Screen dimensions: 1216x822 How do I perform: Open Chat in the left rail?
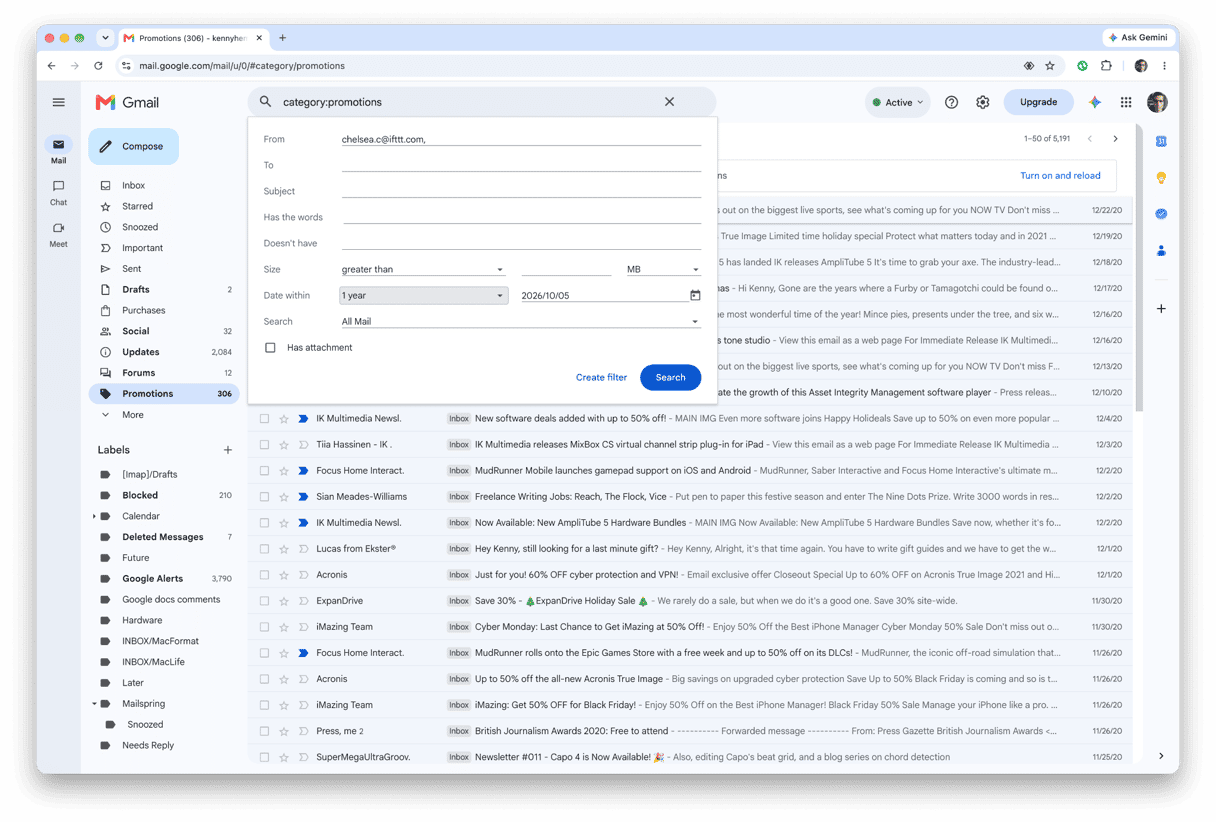(x=59, y=192)
